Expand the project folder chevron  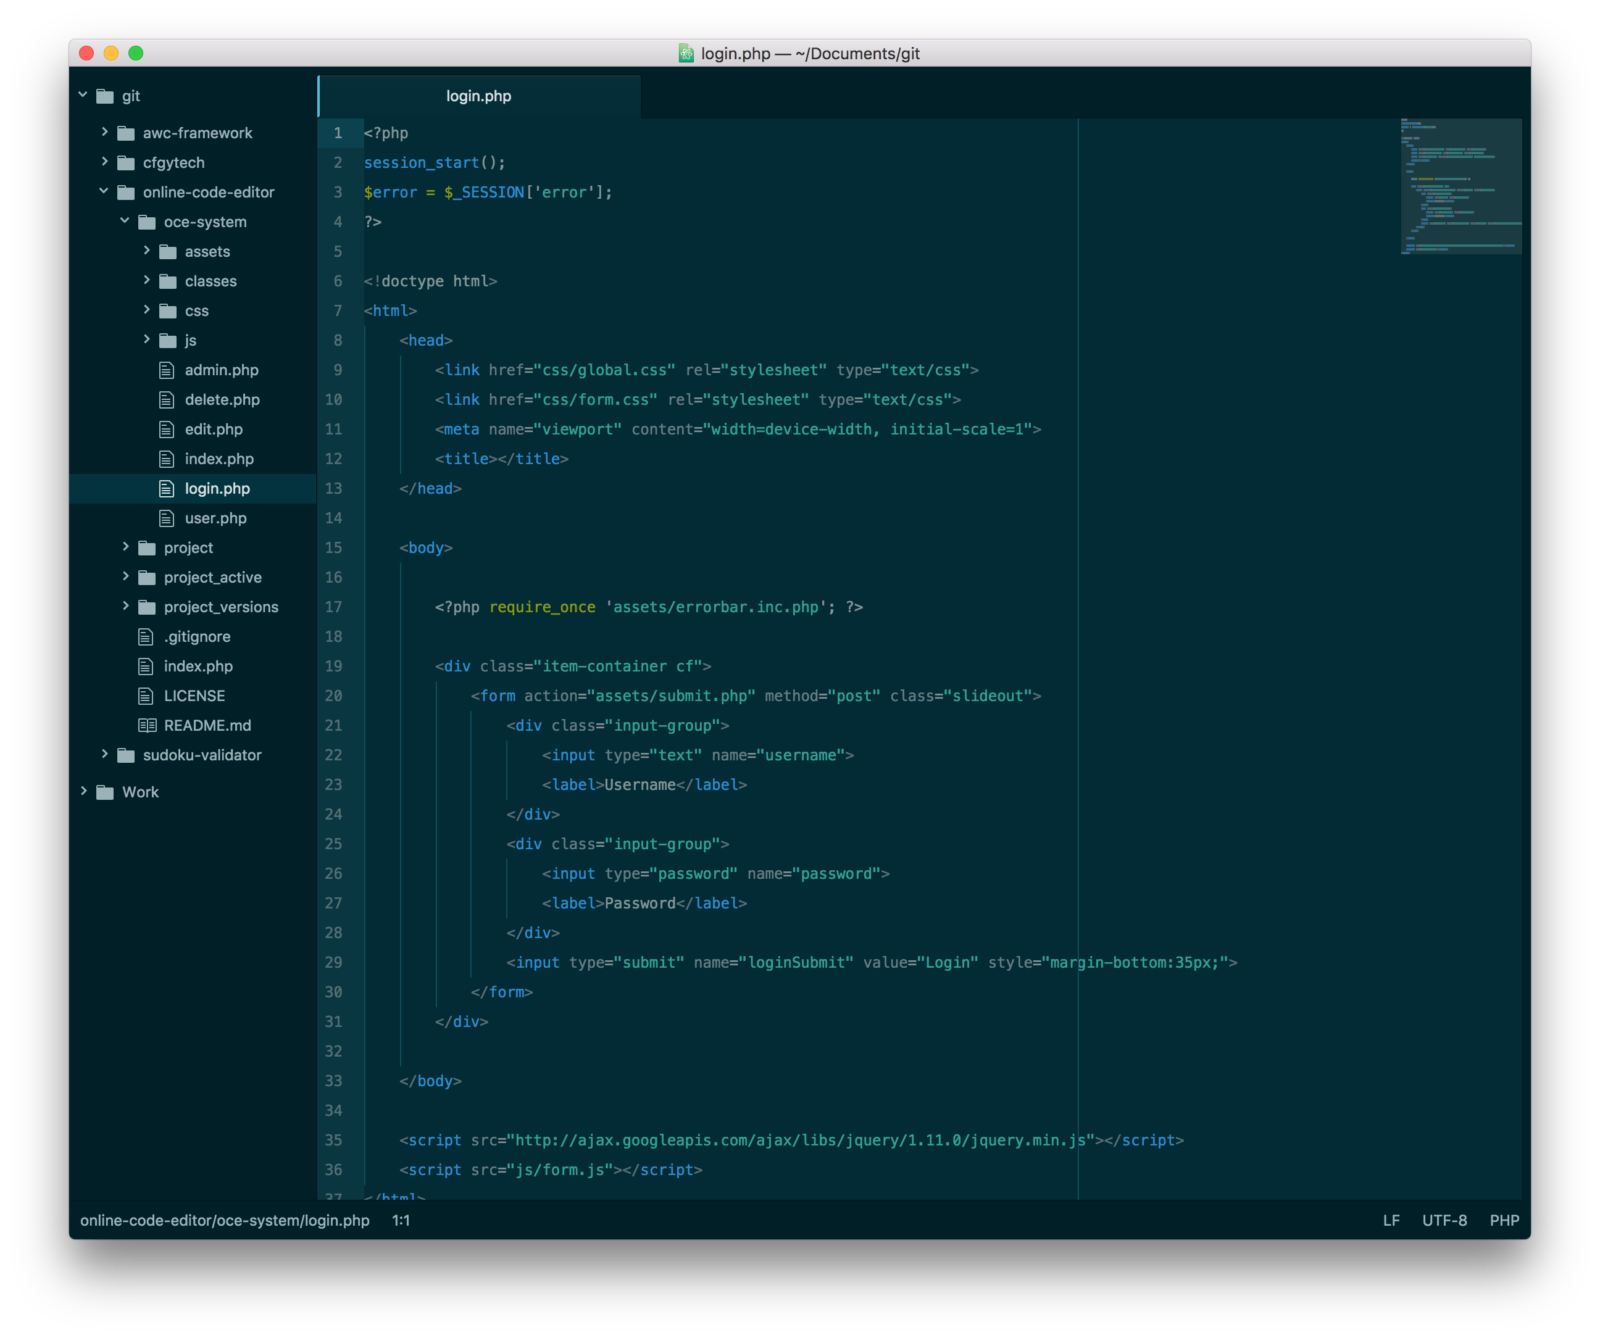(x=125, y=547)
